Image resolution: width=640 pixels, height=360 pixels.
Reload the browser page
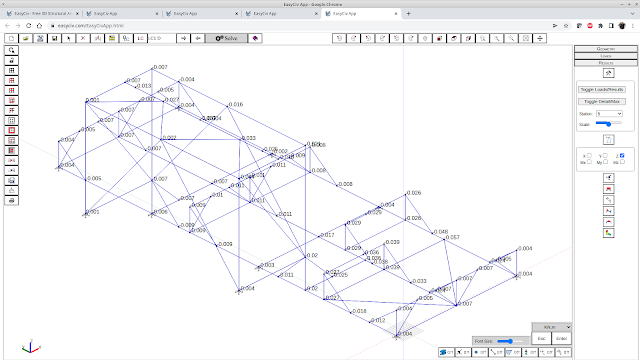[x=29, y=26]
